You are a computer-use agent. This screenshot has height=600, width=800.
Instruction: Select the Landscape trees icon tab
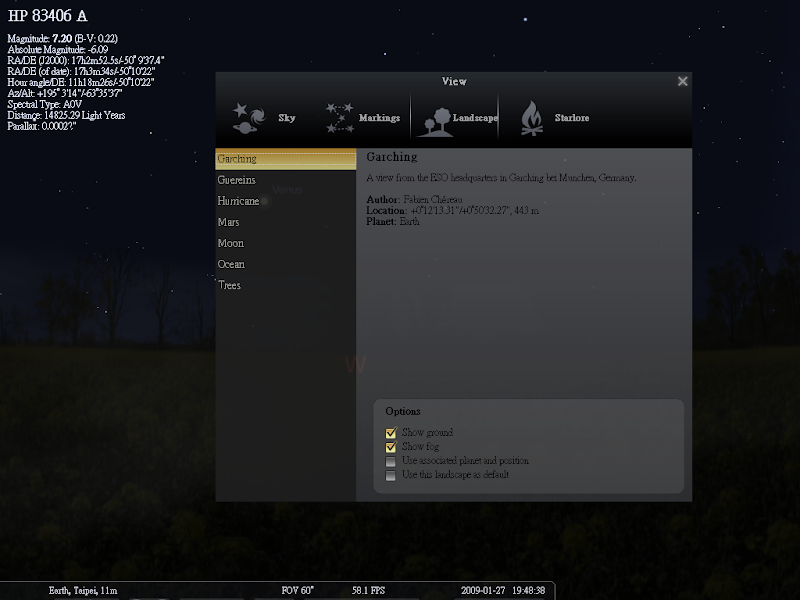pyautogui.click(x=435, y=122)
